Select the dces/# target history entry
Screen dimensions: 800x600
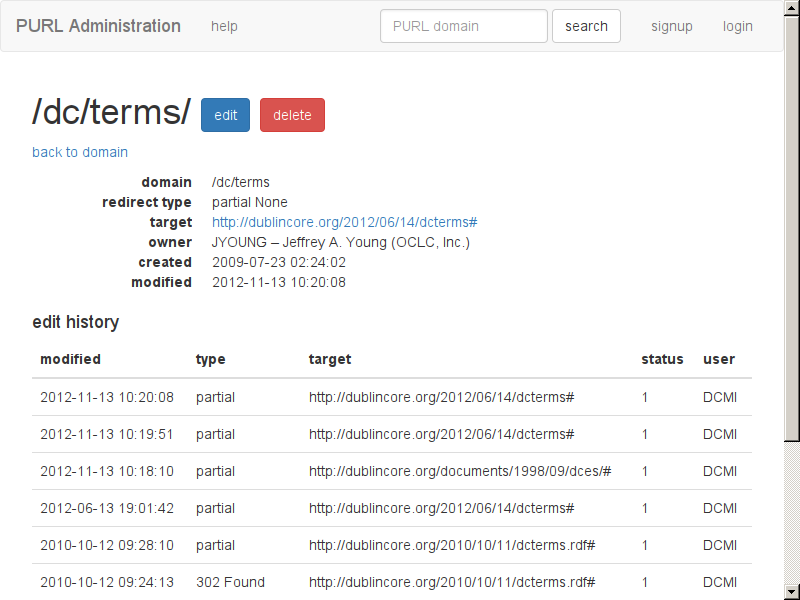pos(459,471)
